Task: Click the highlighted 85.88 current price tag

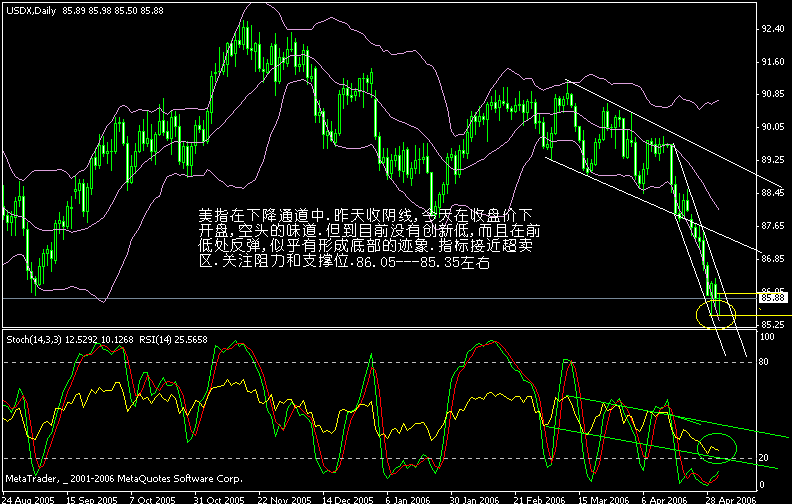Action: point(773,298)
